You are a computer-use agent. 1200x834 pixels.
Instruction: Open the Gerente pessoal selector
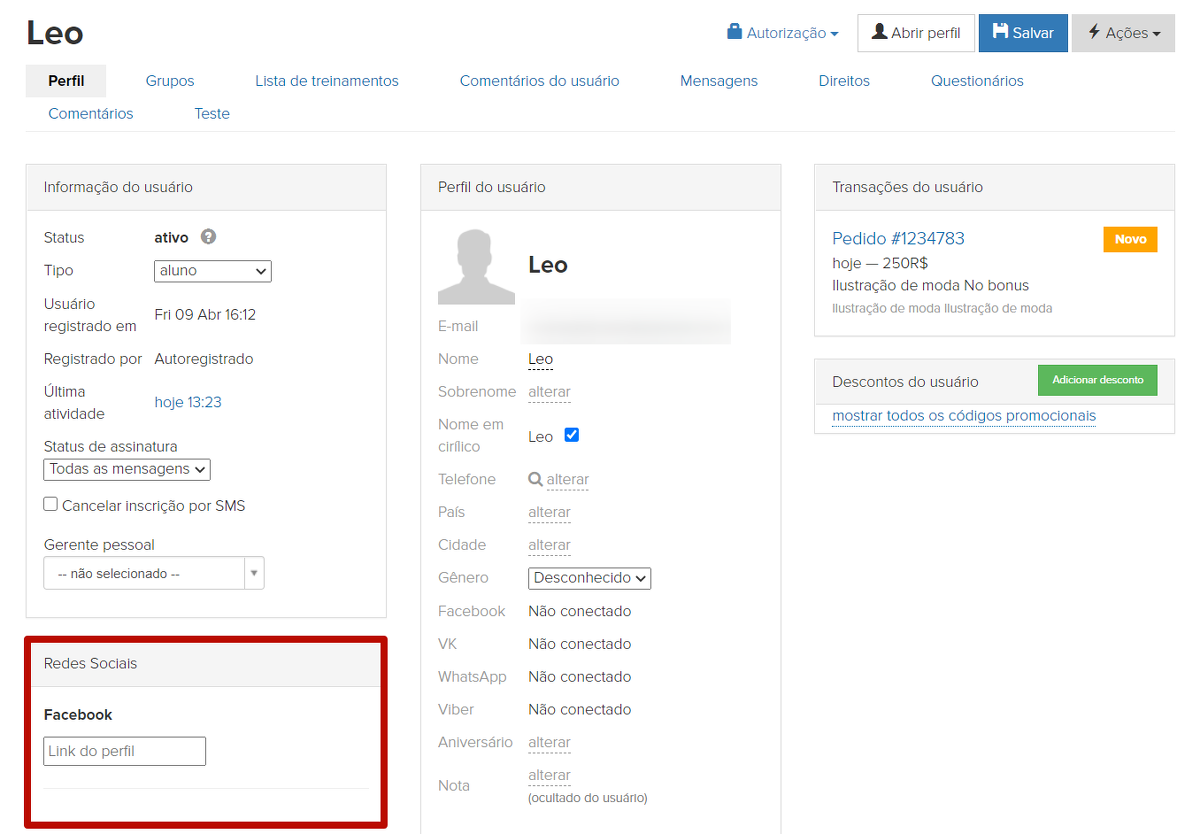(154, 574)
